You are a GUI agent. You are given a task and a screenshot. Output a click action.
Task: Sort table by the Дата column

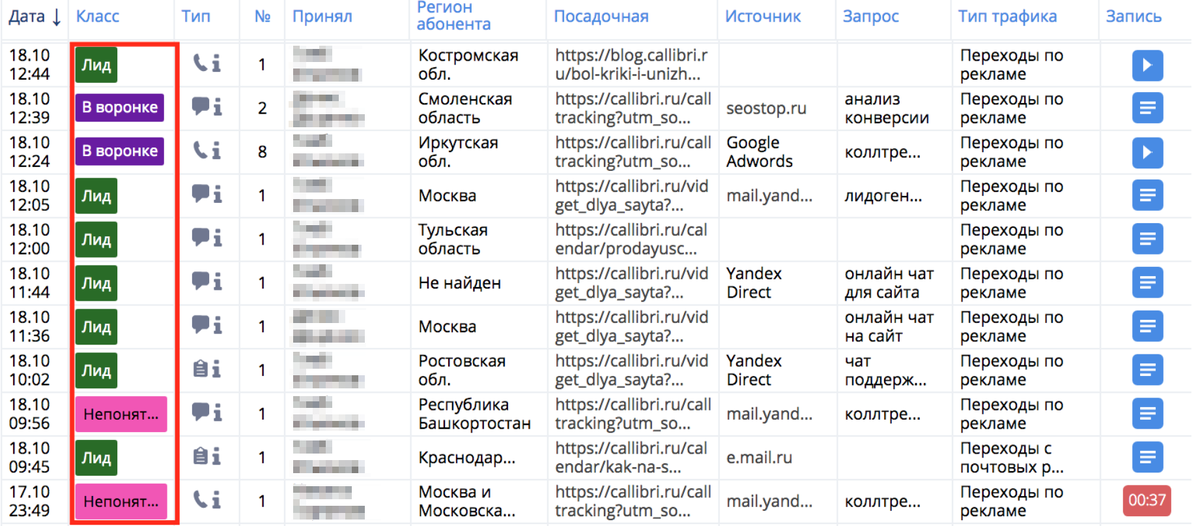[x=35, y=17]
